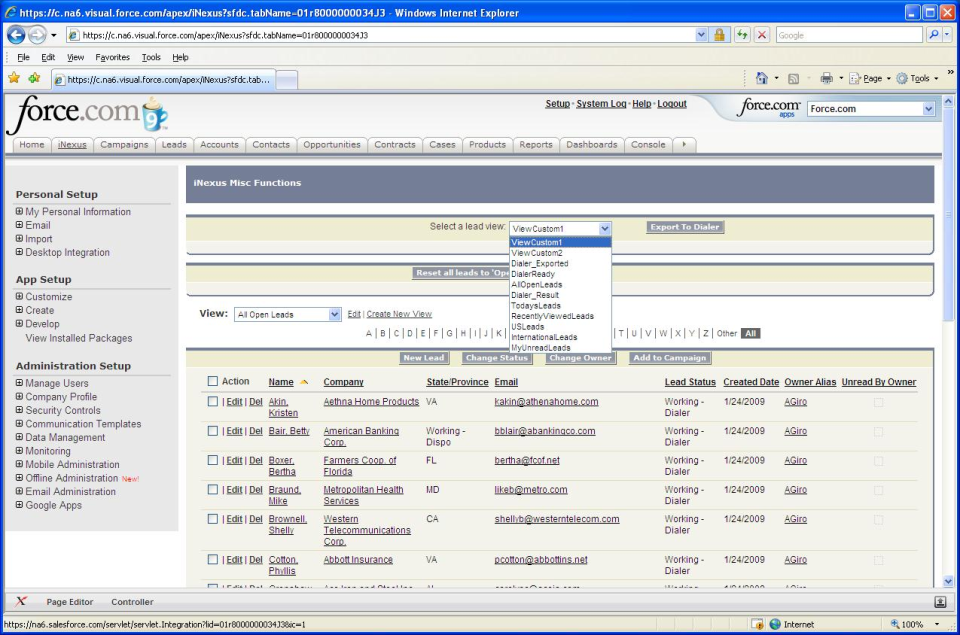Check the box for Brownell, Shelly row

(212, 519)
